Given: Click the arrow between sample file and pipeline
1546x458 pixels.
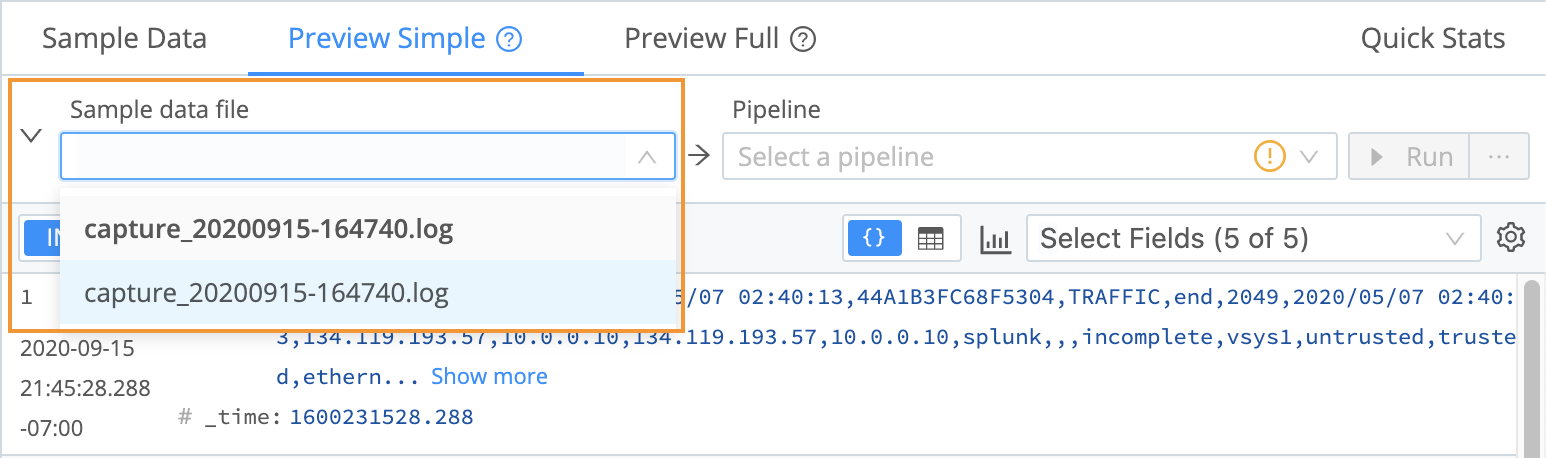Looking at the screenshot, I should [x=699, y=156].
